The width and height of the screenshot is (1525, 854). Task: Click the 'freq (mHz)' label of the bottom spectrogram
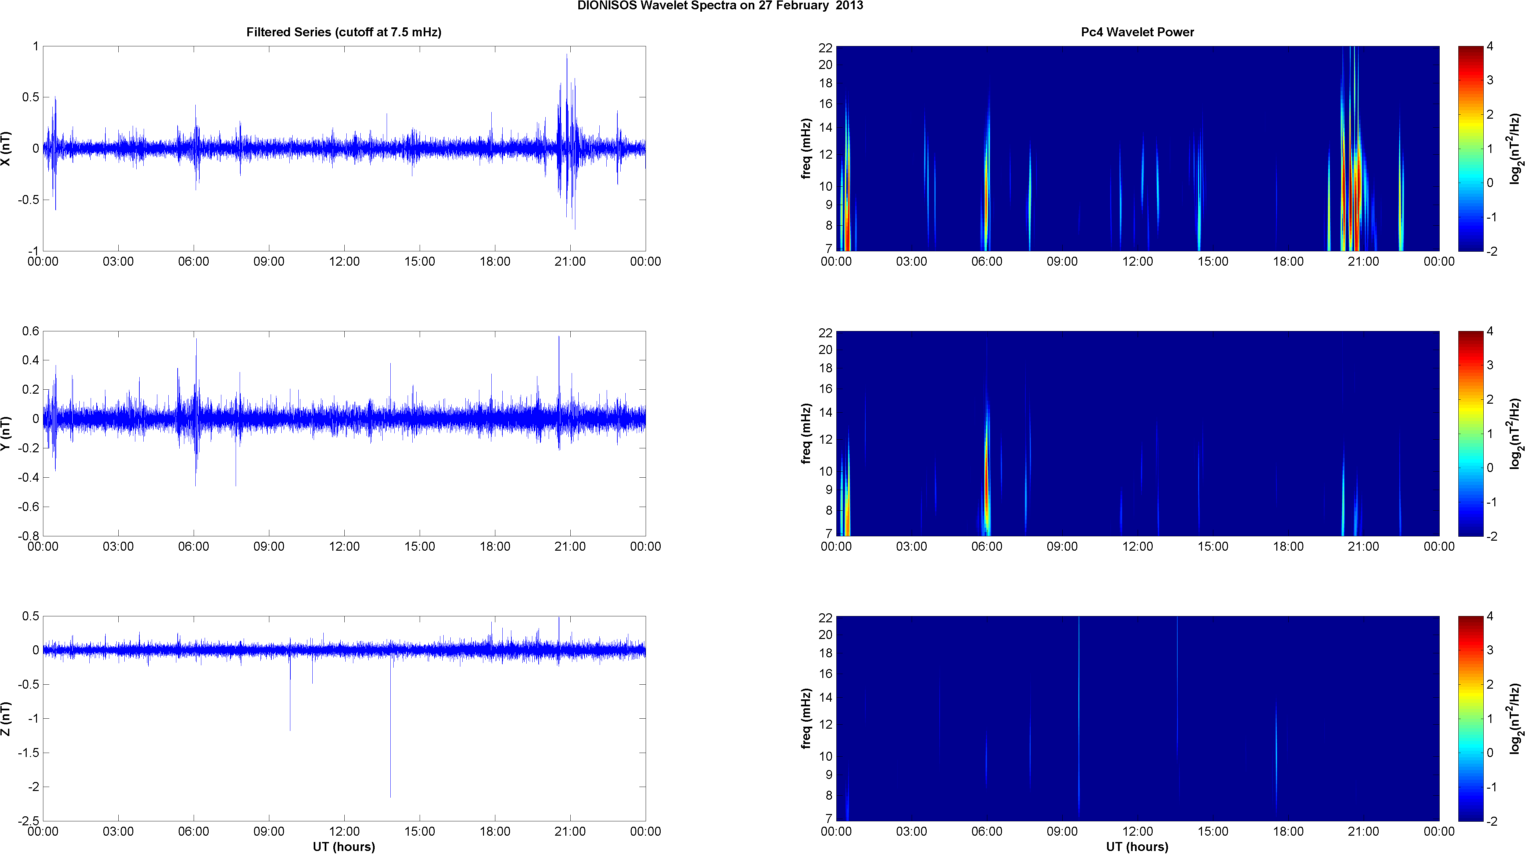(806, 718)
